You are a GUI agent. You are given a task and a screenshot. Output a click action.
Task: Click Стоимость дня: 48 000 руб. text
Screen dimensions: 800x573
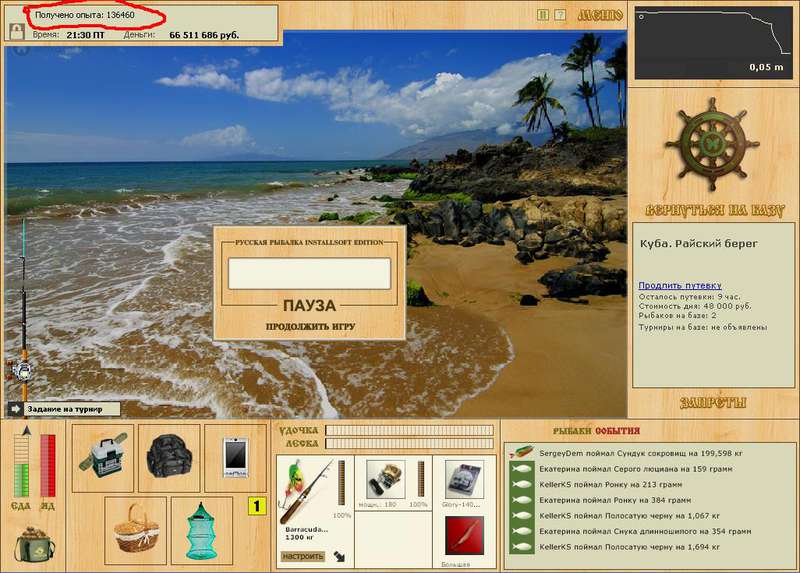[x=695, y=306]
